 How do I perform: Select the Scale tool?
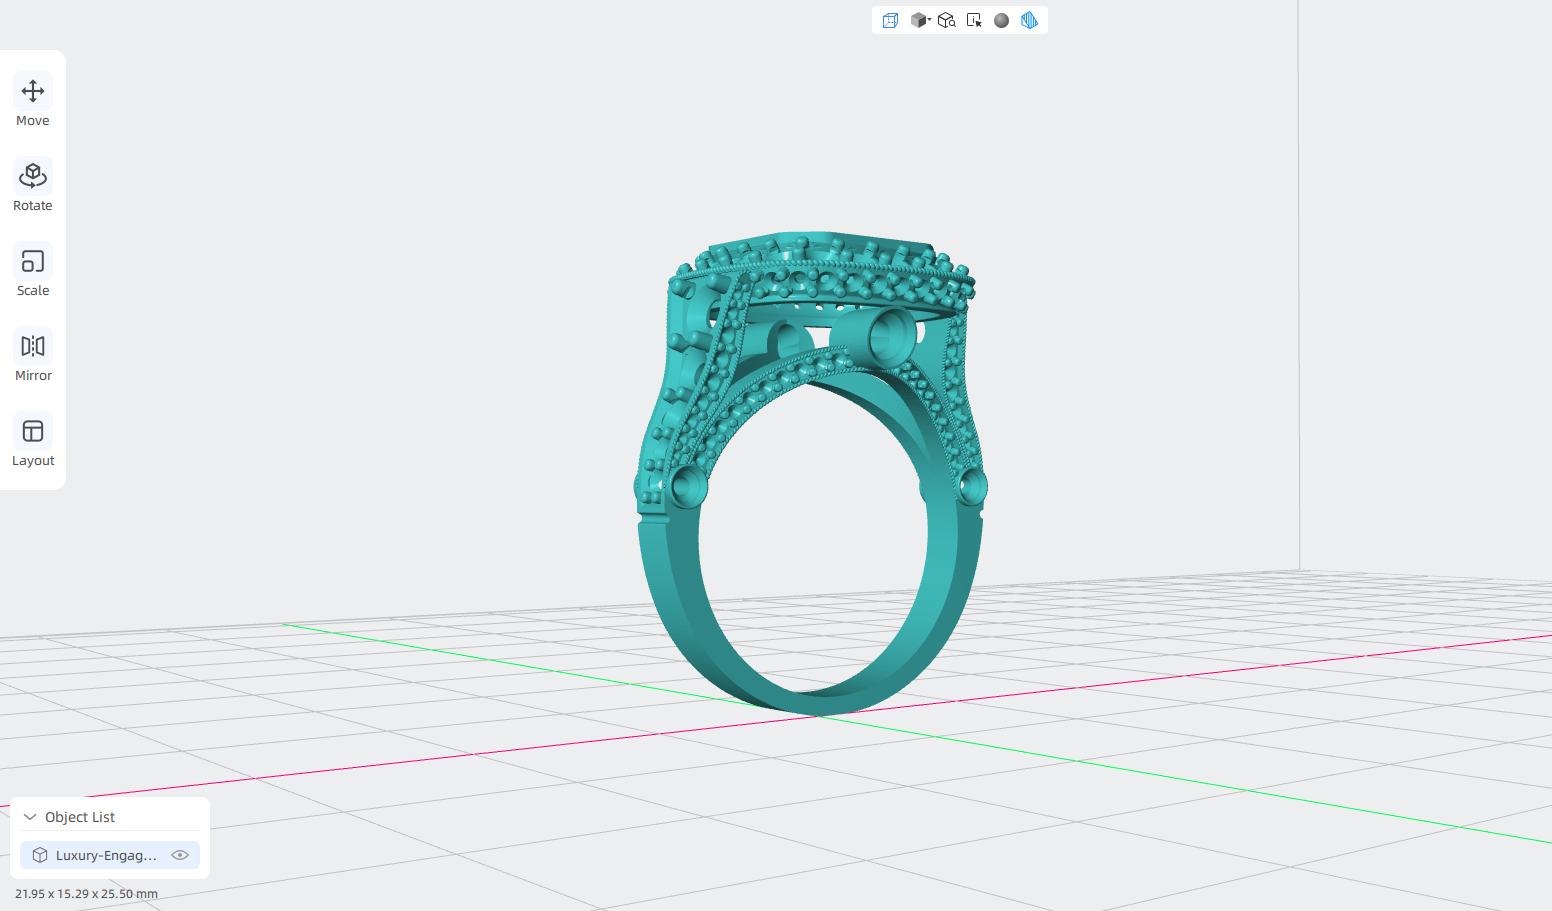click(33, 271)
